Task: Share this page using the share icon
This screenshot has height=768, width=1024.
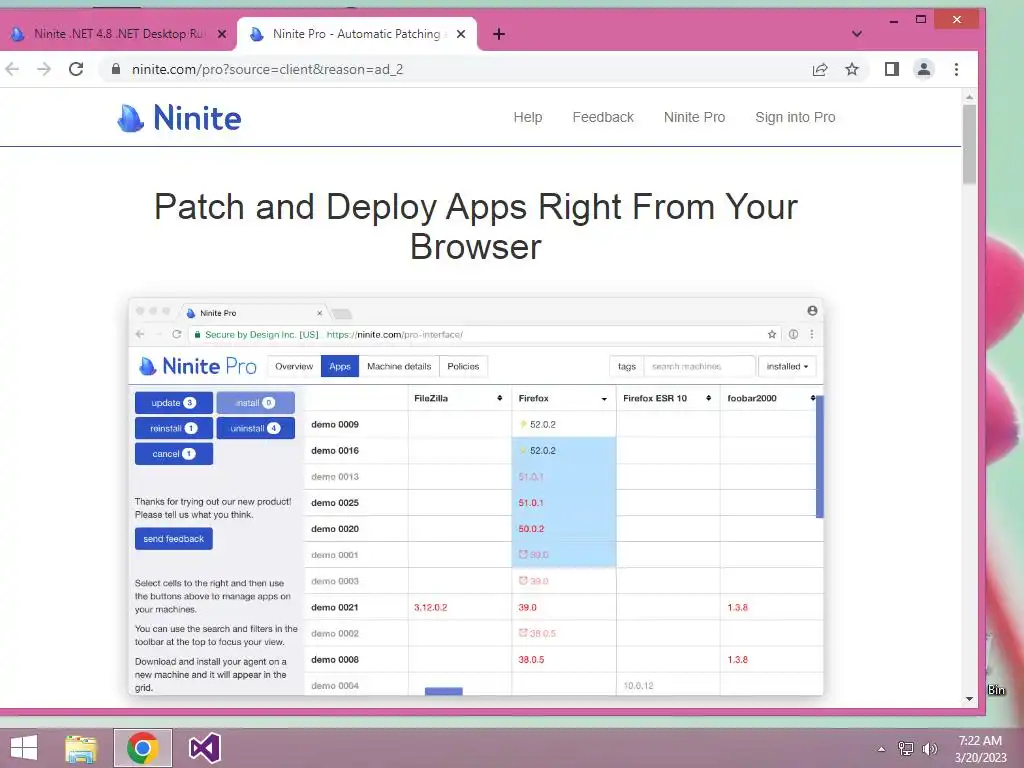Action: (820, 69)
